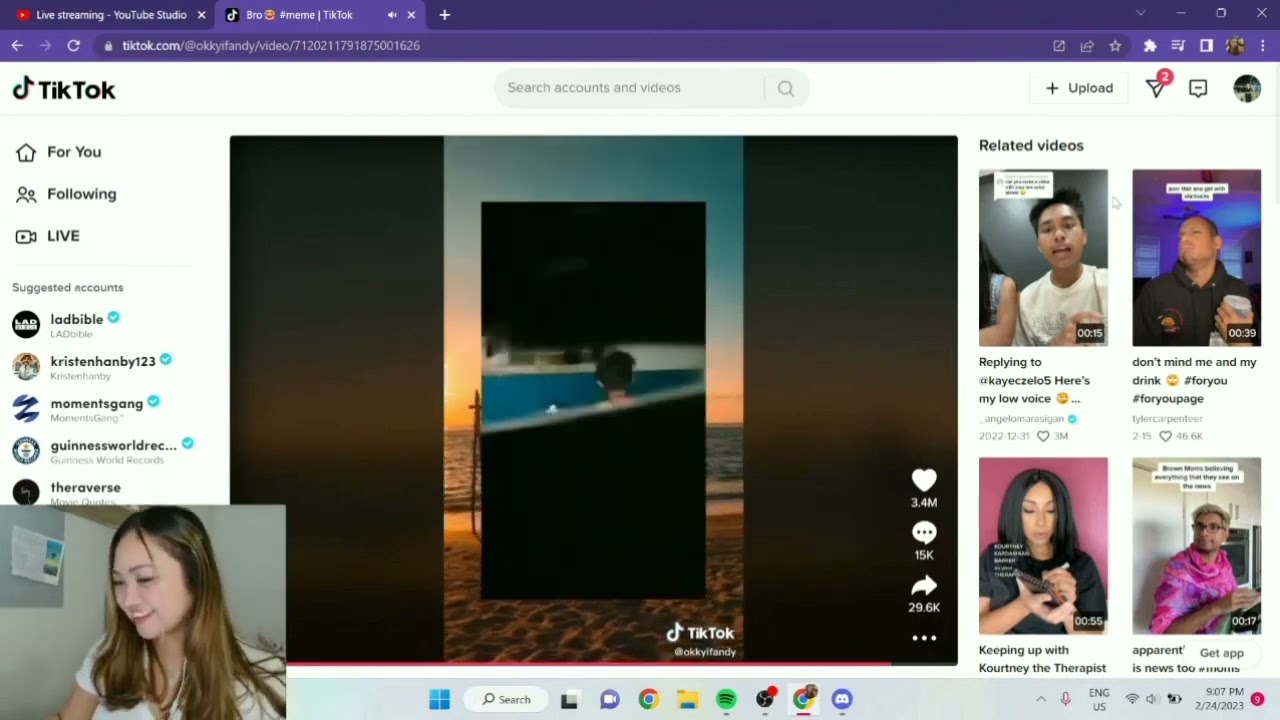
Task: Open inbox filter icon with 2 badge
Action: [x=1156, y=88]
